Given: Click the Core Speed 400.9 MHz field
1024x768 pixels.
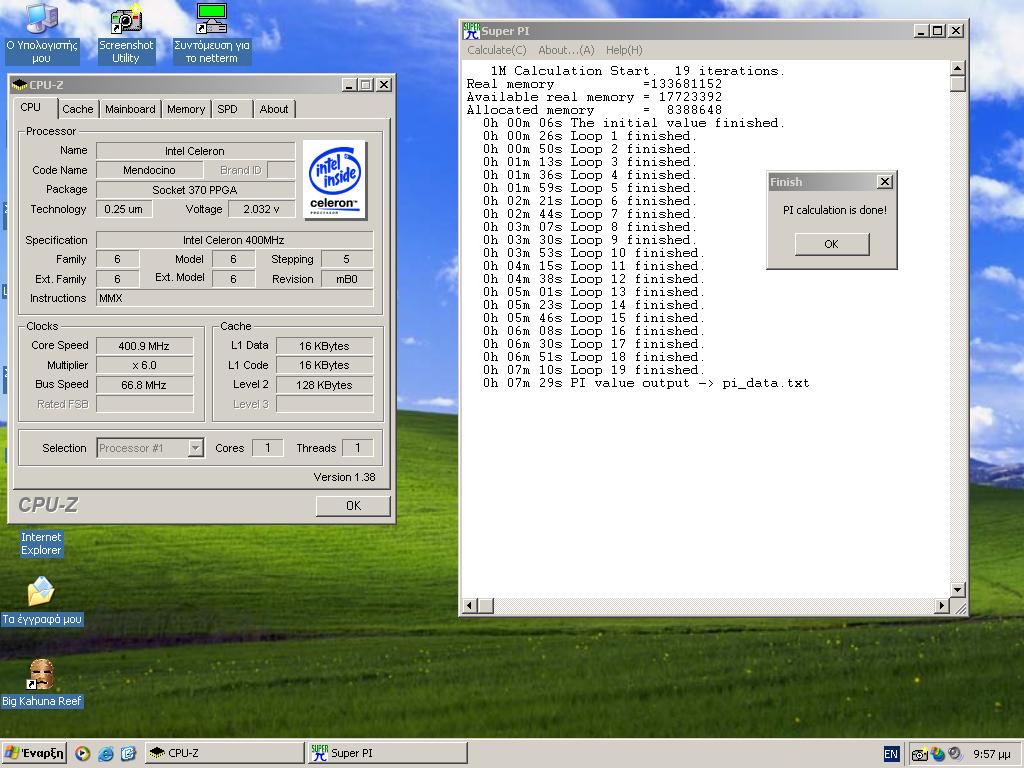Looking at the screenshot, I should point(144,346).
